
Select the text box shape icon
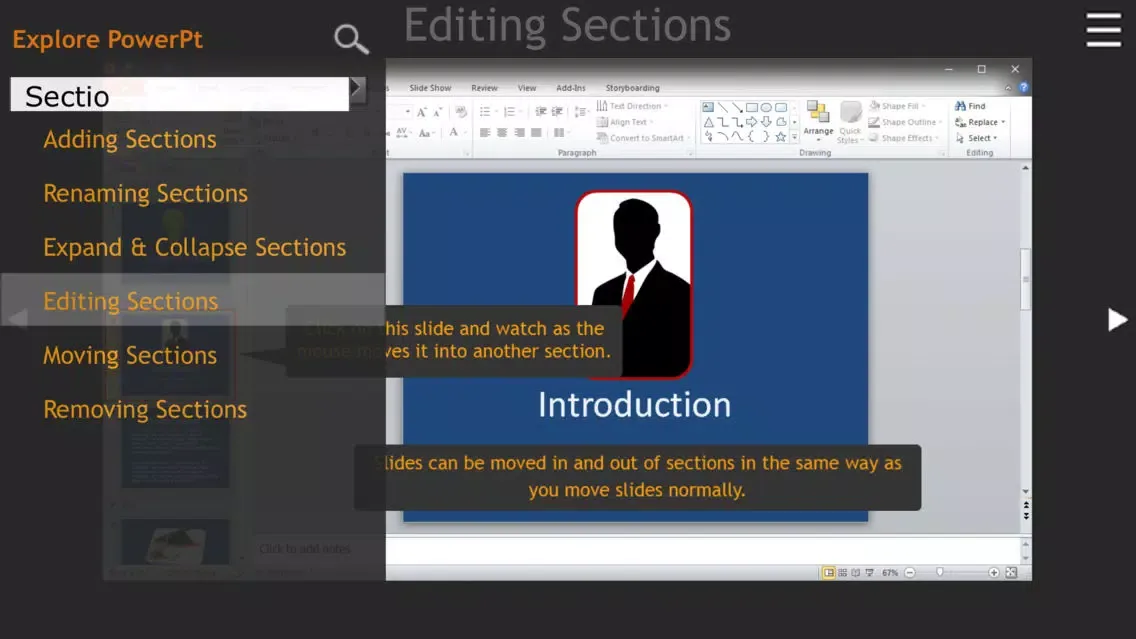(708, 107)
